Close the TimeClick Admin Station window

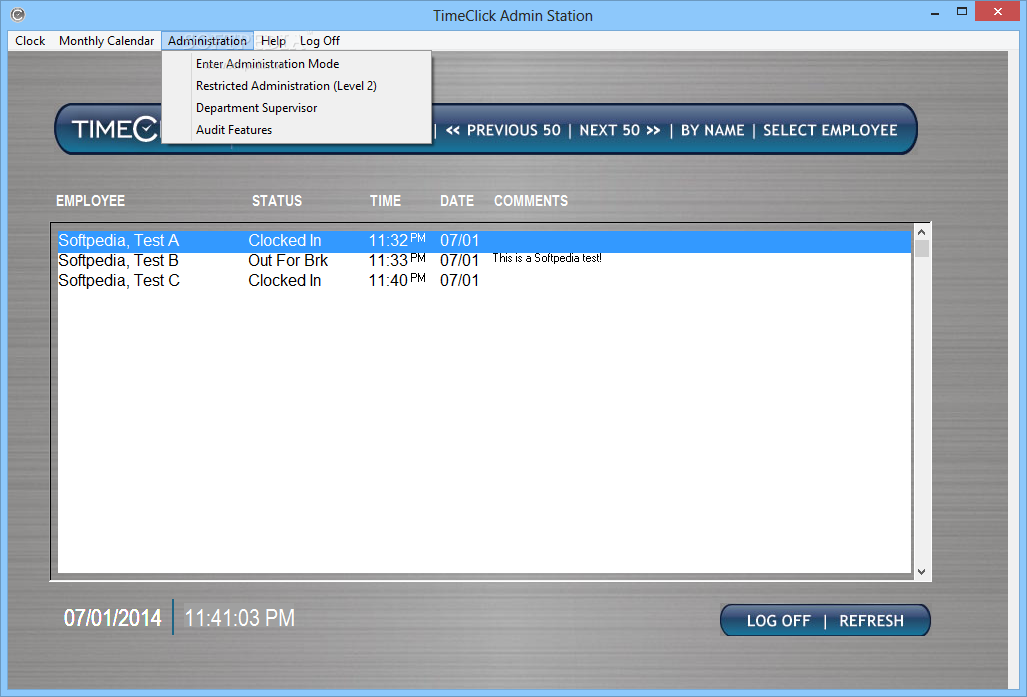pos(998,11)
